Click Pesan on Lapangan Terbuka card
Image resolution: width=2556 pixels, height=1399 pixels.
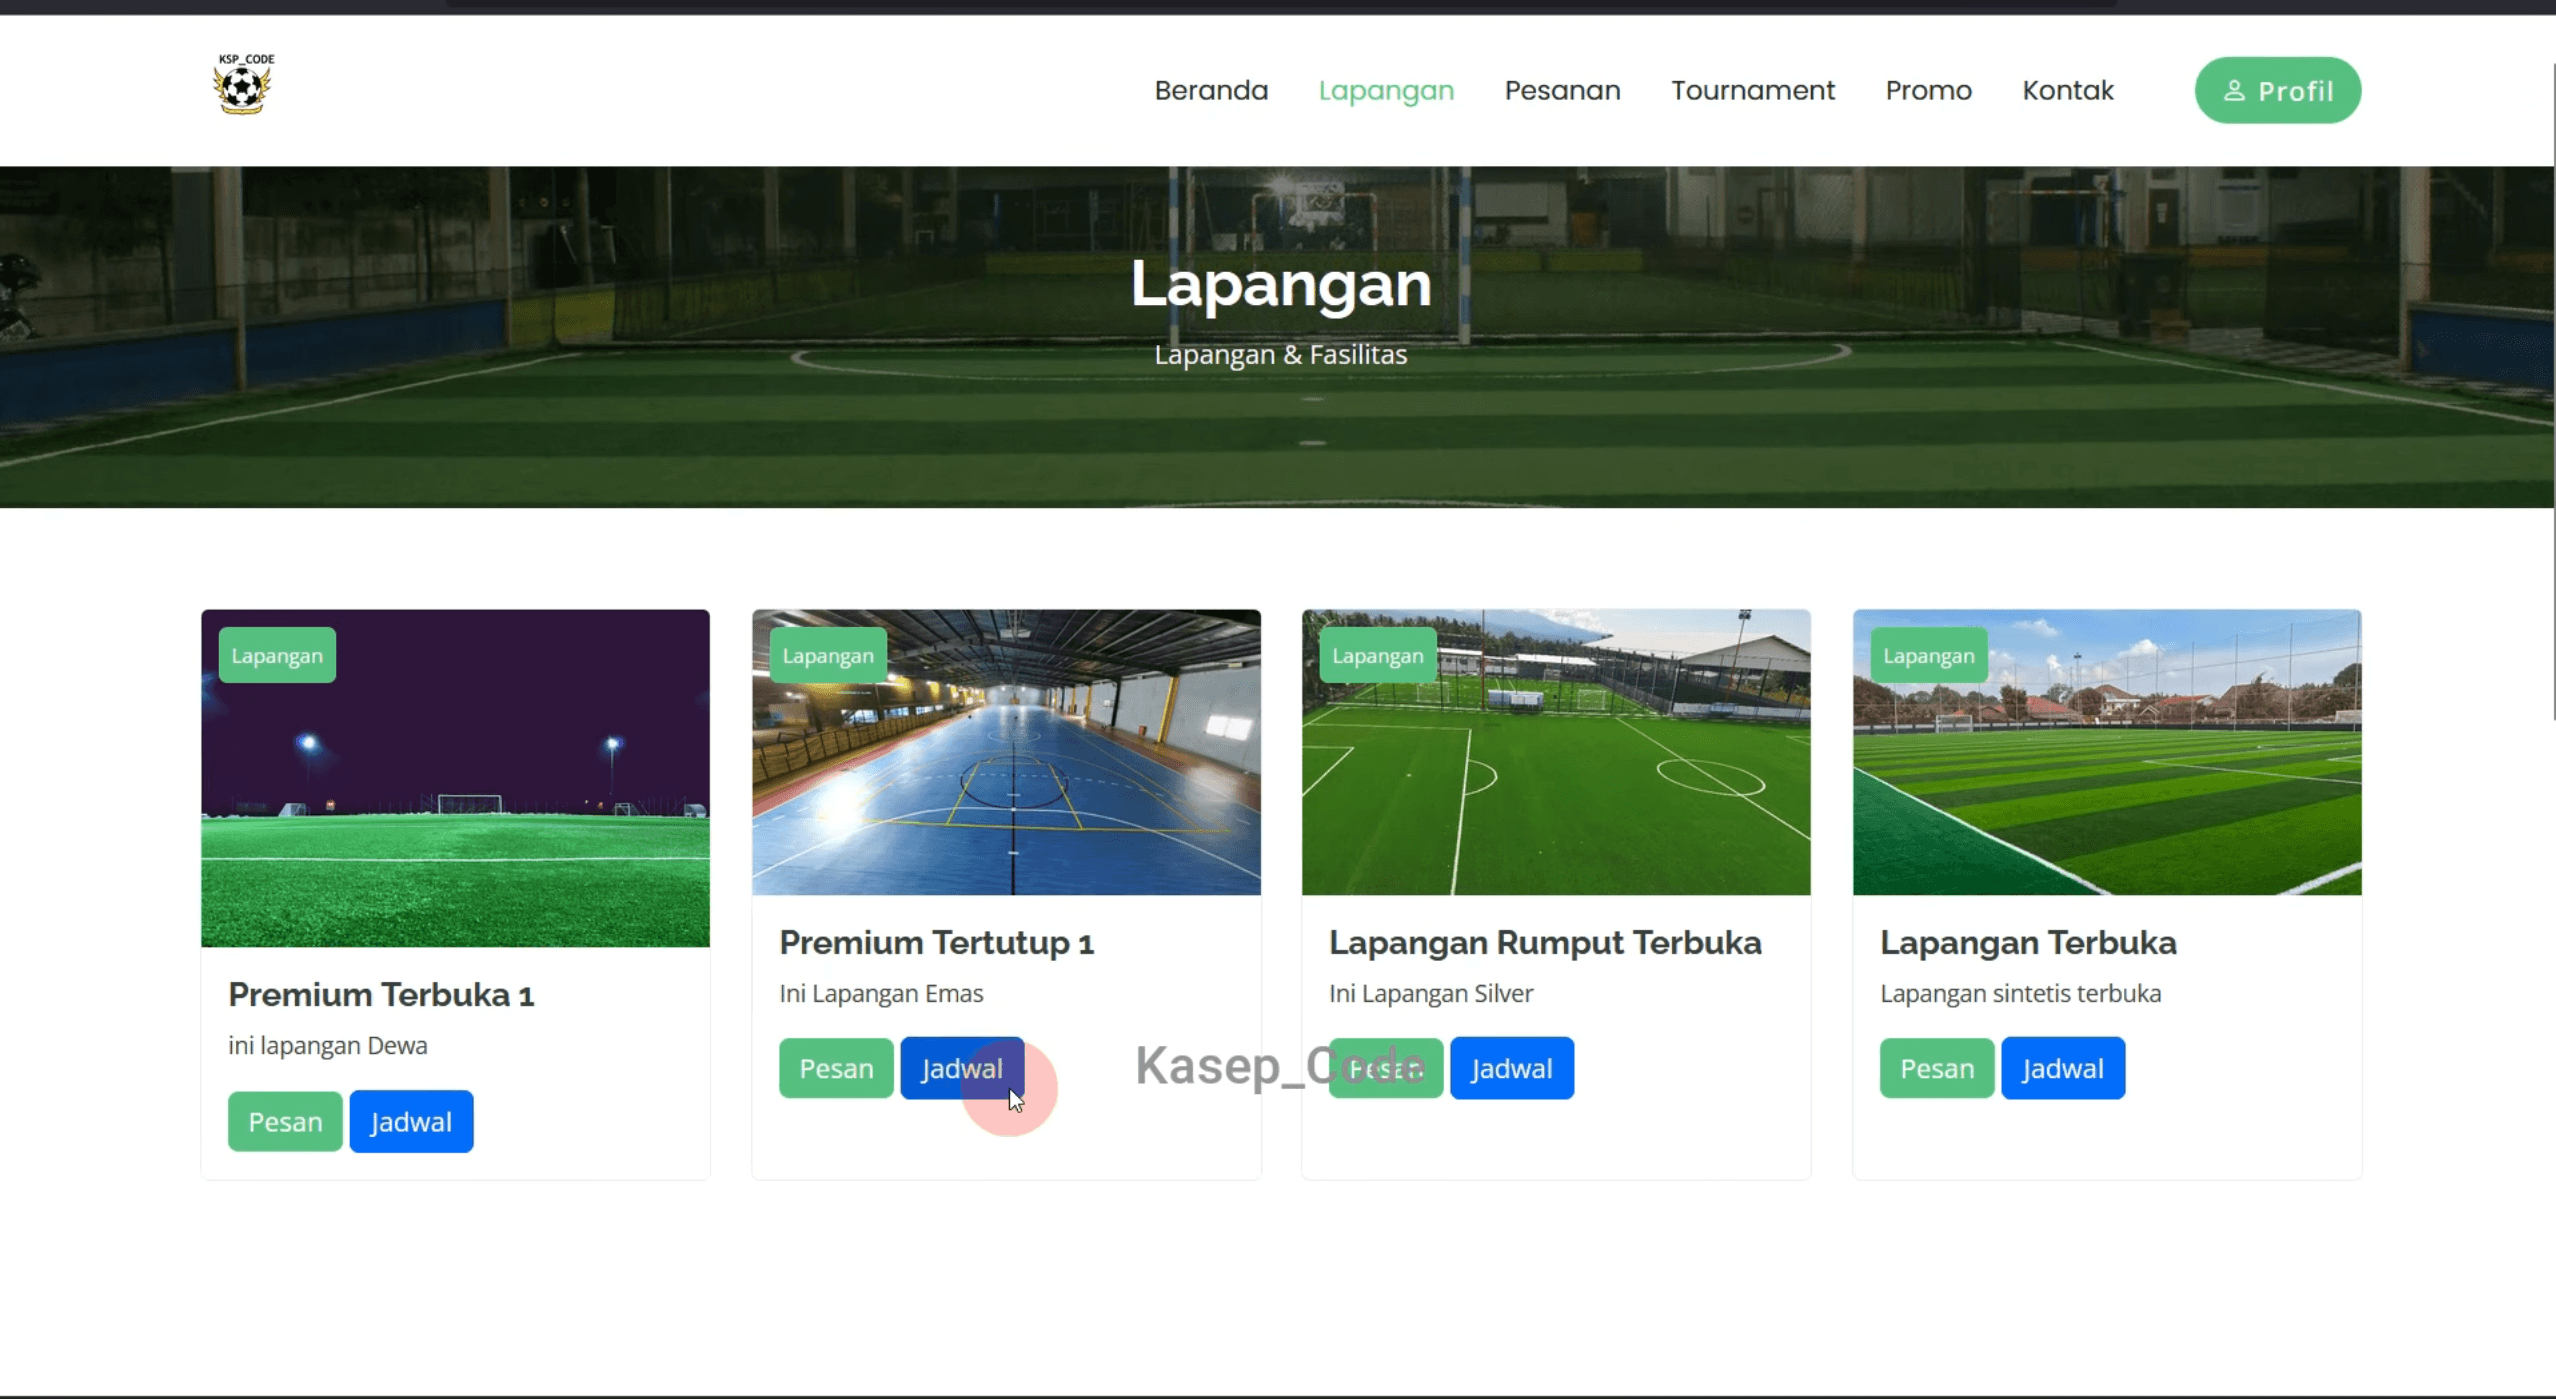[x=1937, y=1068]
